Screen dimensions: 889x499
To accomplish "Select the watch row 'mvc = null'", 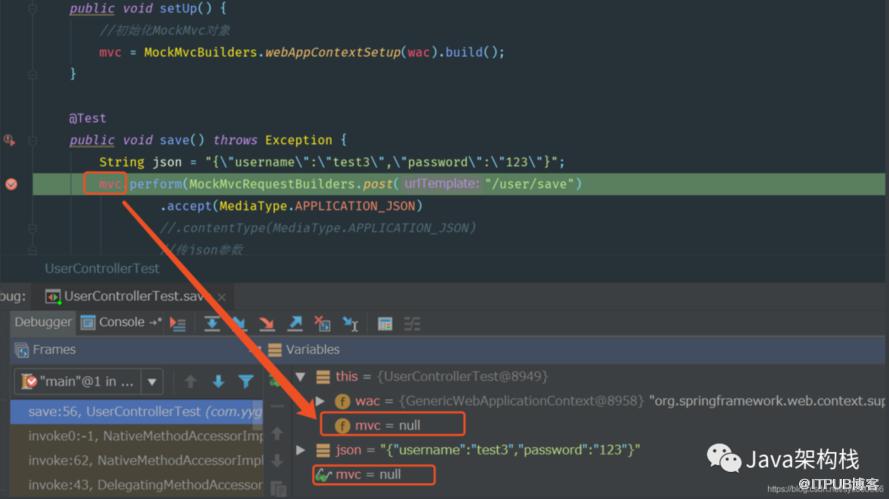I will pyautogui.click(x=374, y=475).
